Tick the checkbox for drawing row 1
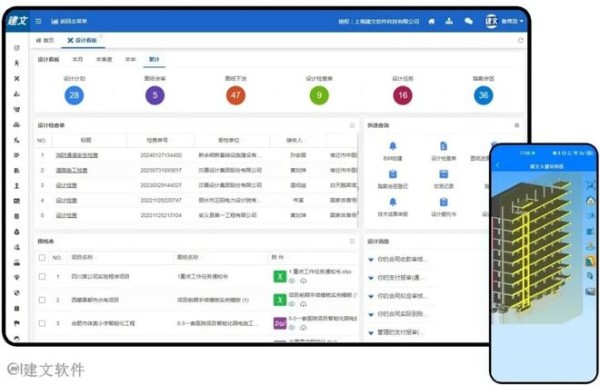Screen dimensions: 600x385 [x=42, y=276]
